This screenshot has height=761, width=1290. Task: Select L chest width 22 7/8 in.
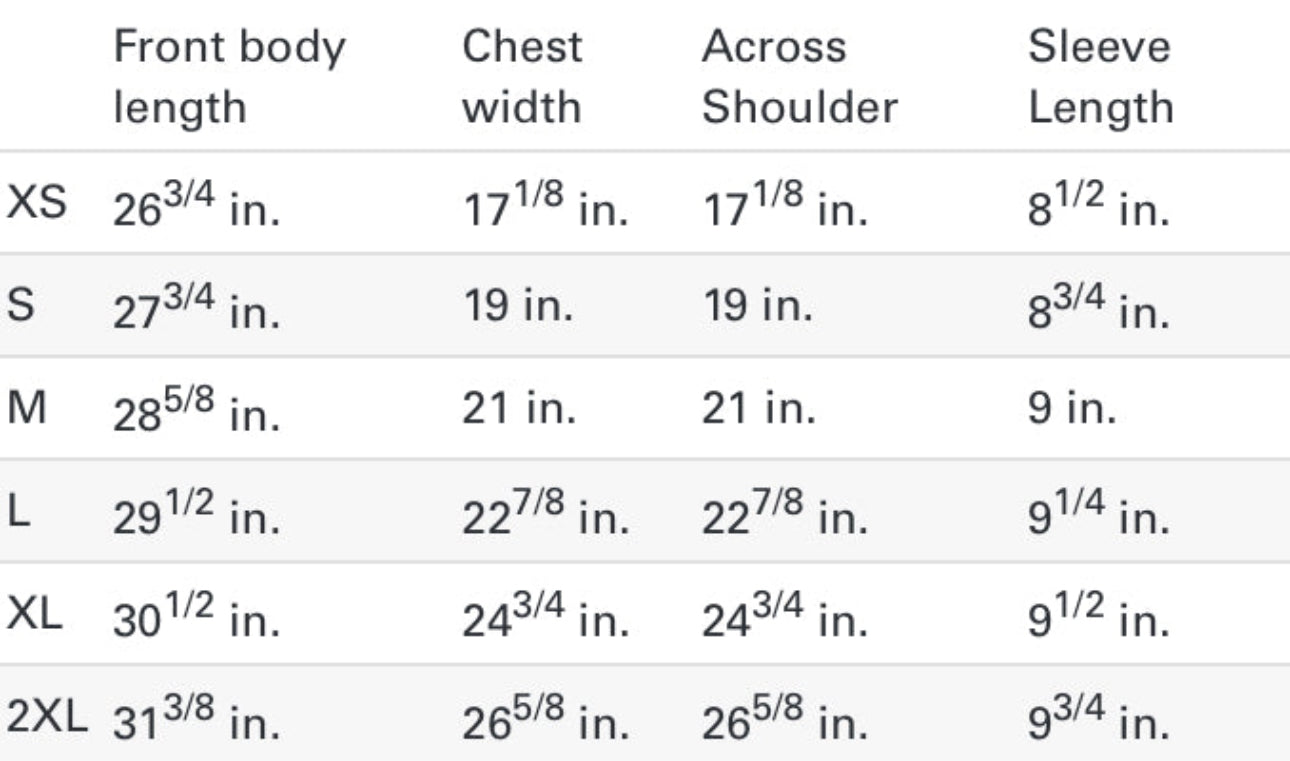[544, 515]
